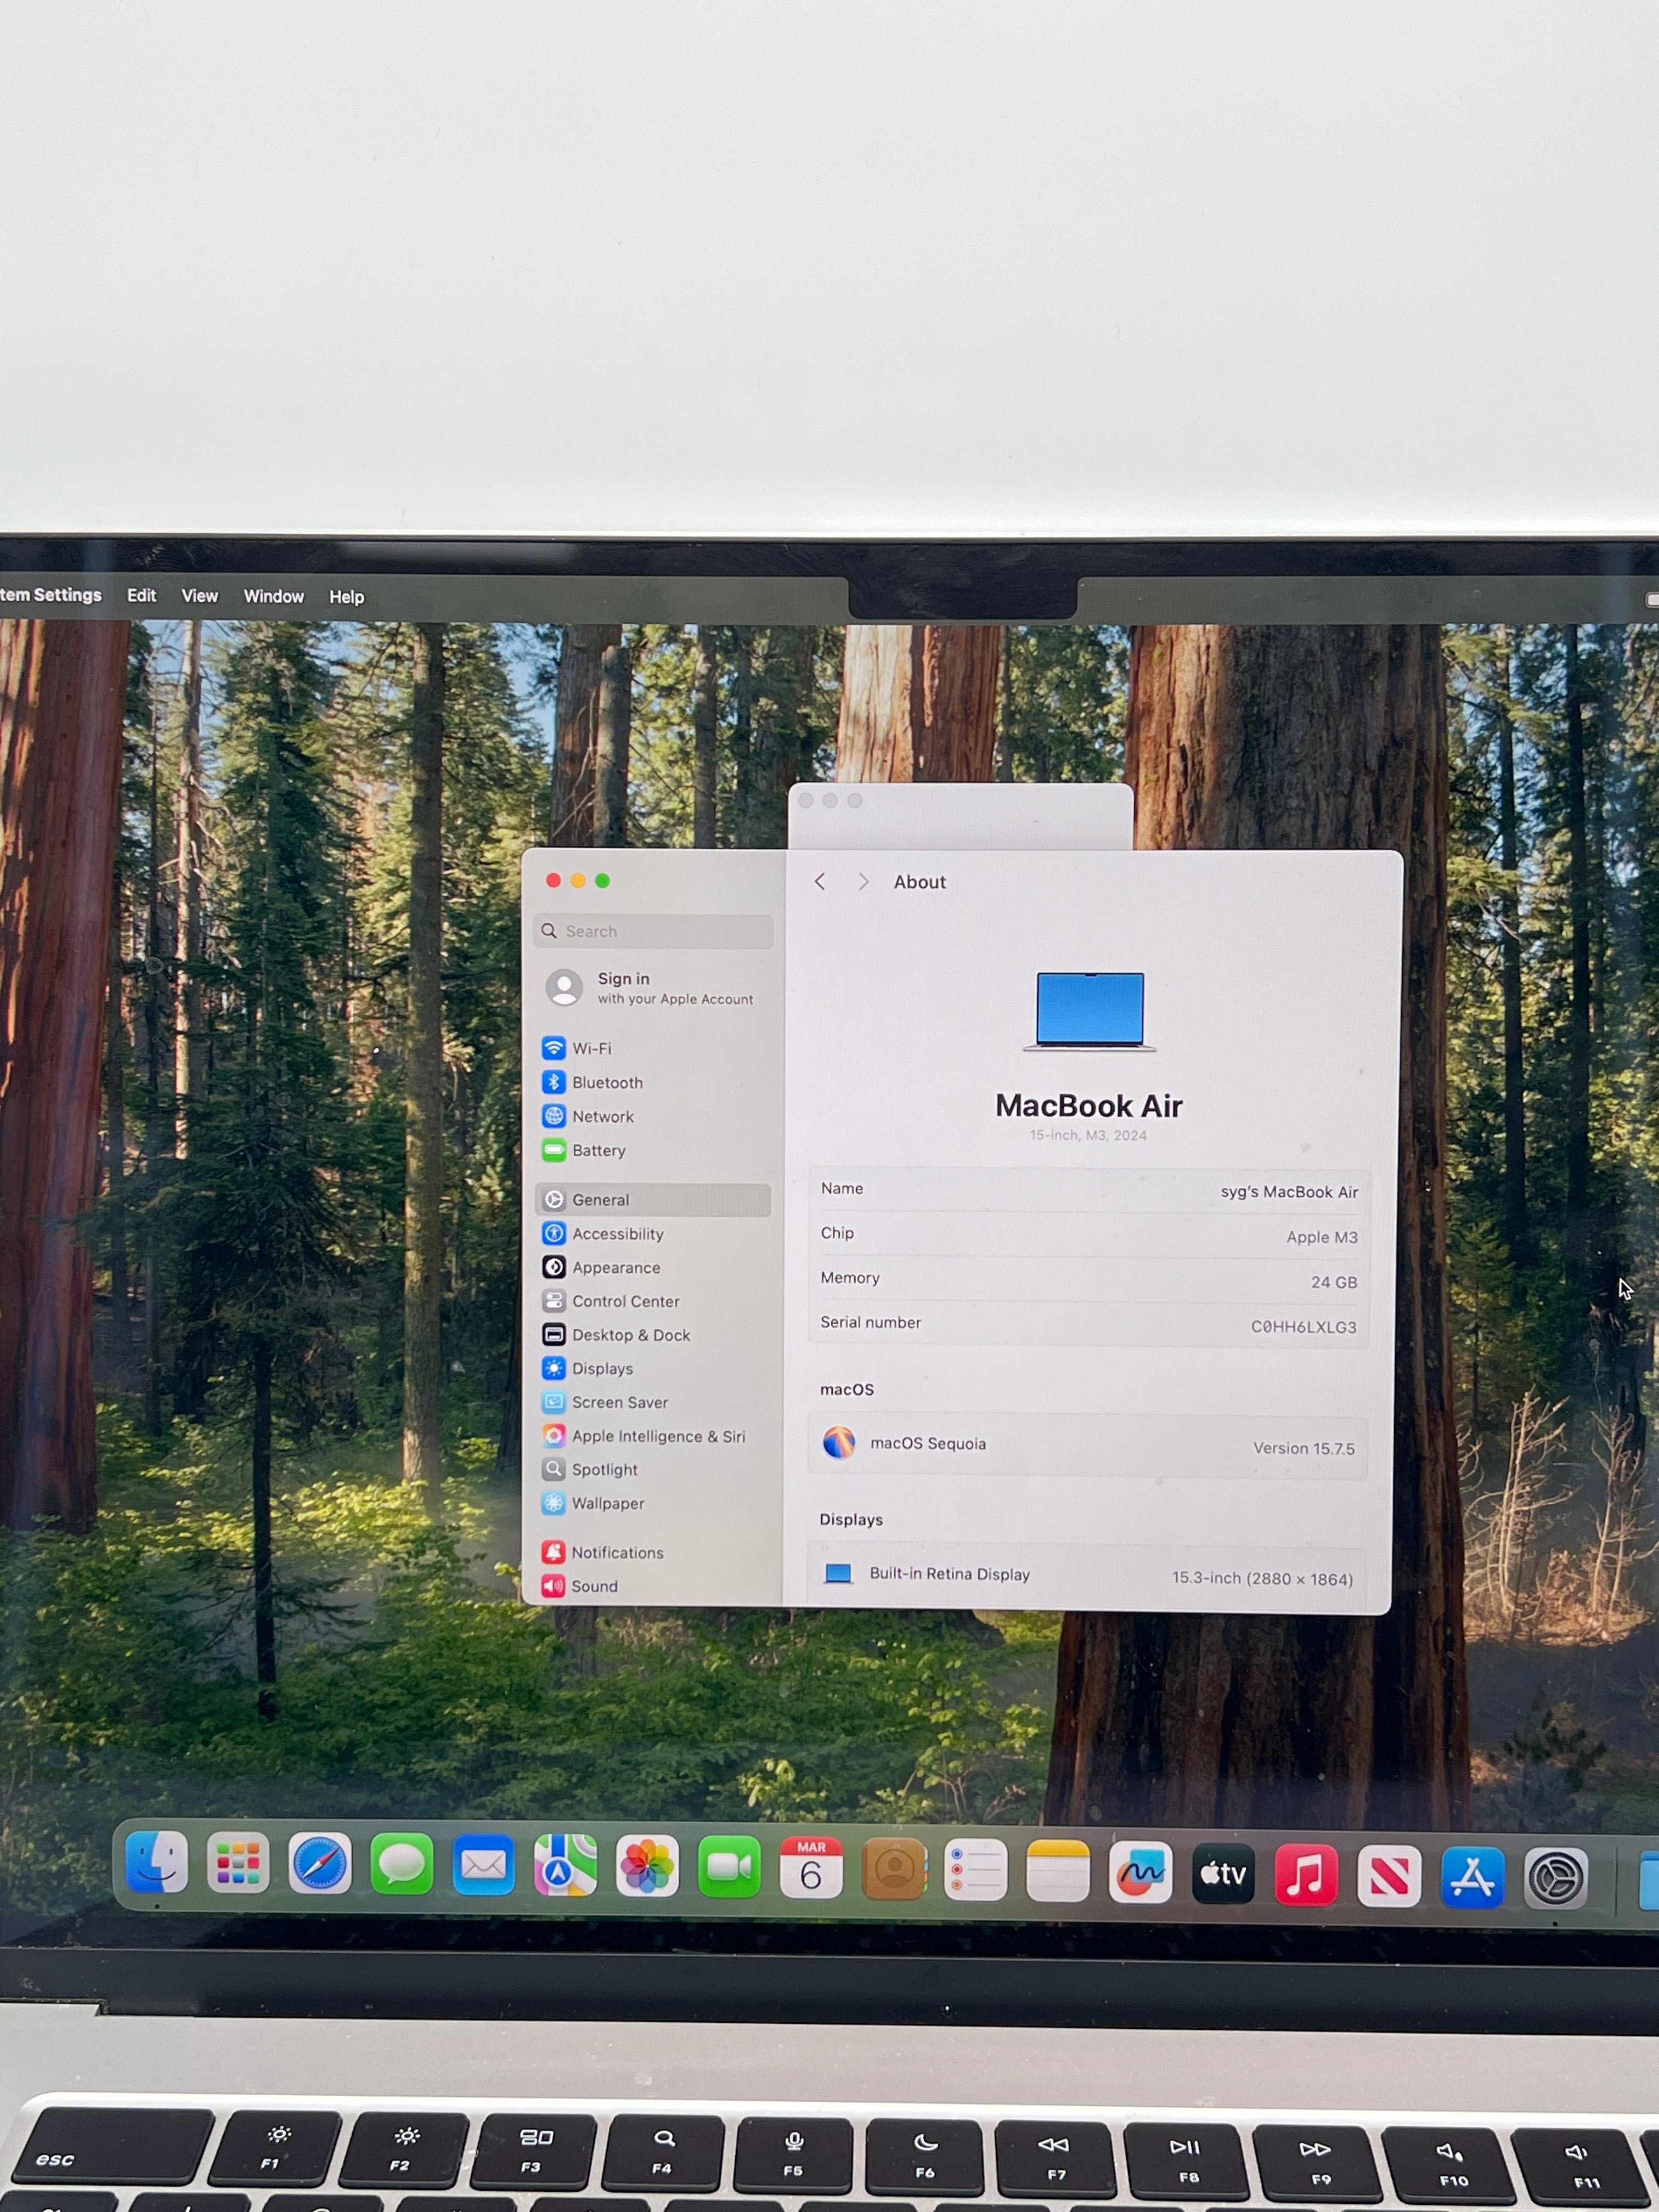1659x2212 pixels.
Task: Zoom System Settings with green button
Action: (602, 880)
